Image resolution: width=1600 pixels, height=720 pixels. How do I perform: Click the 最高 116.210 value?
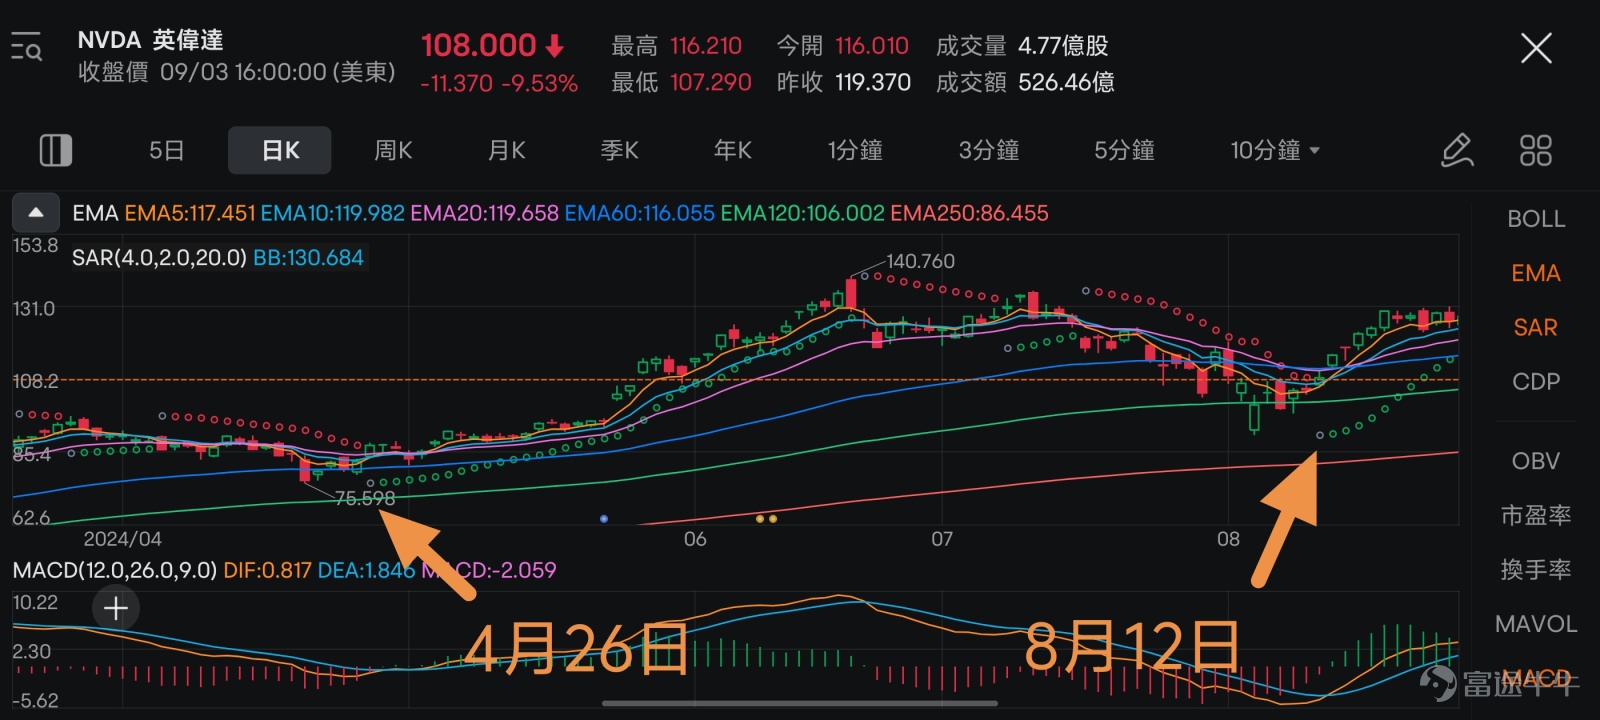(677, 46)
